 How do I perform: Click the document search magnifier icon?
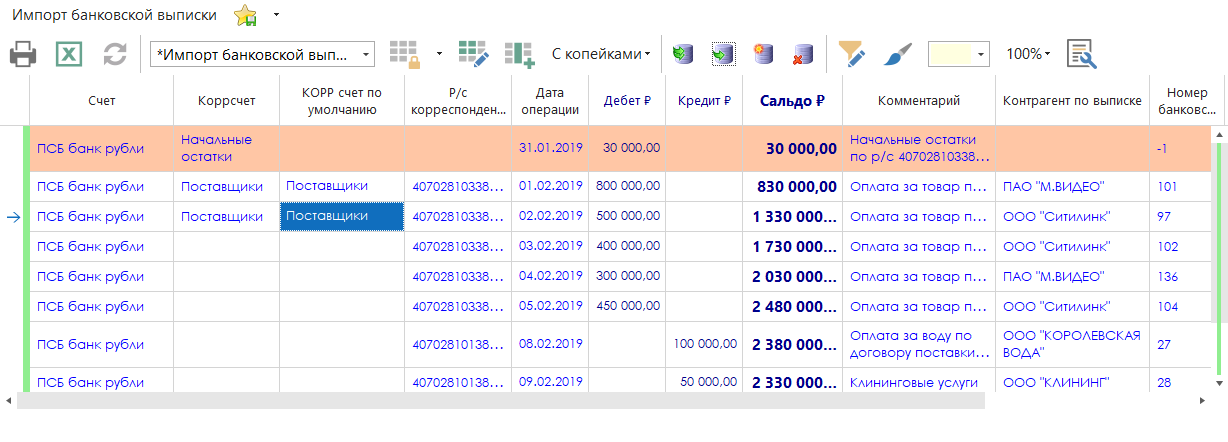pyautogui.click(x=1081, y=54)
